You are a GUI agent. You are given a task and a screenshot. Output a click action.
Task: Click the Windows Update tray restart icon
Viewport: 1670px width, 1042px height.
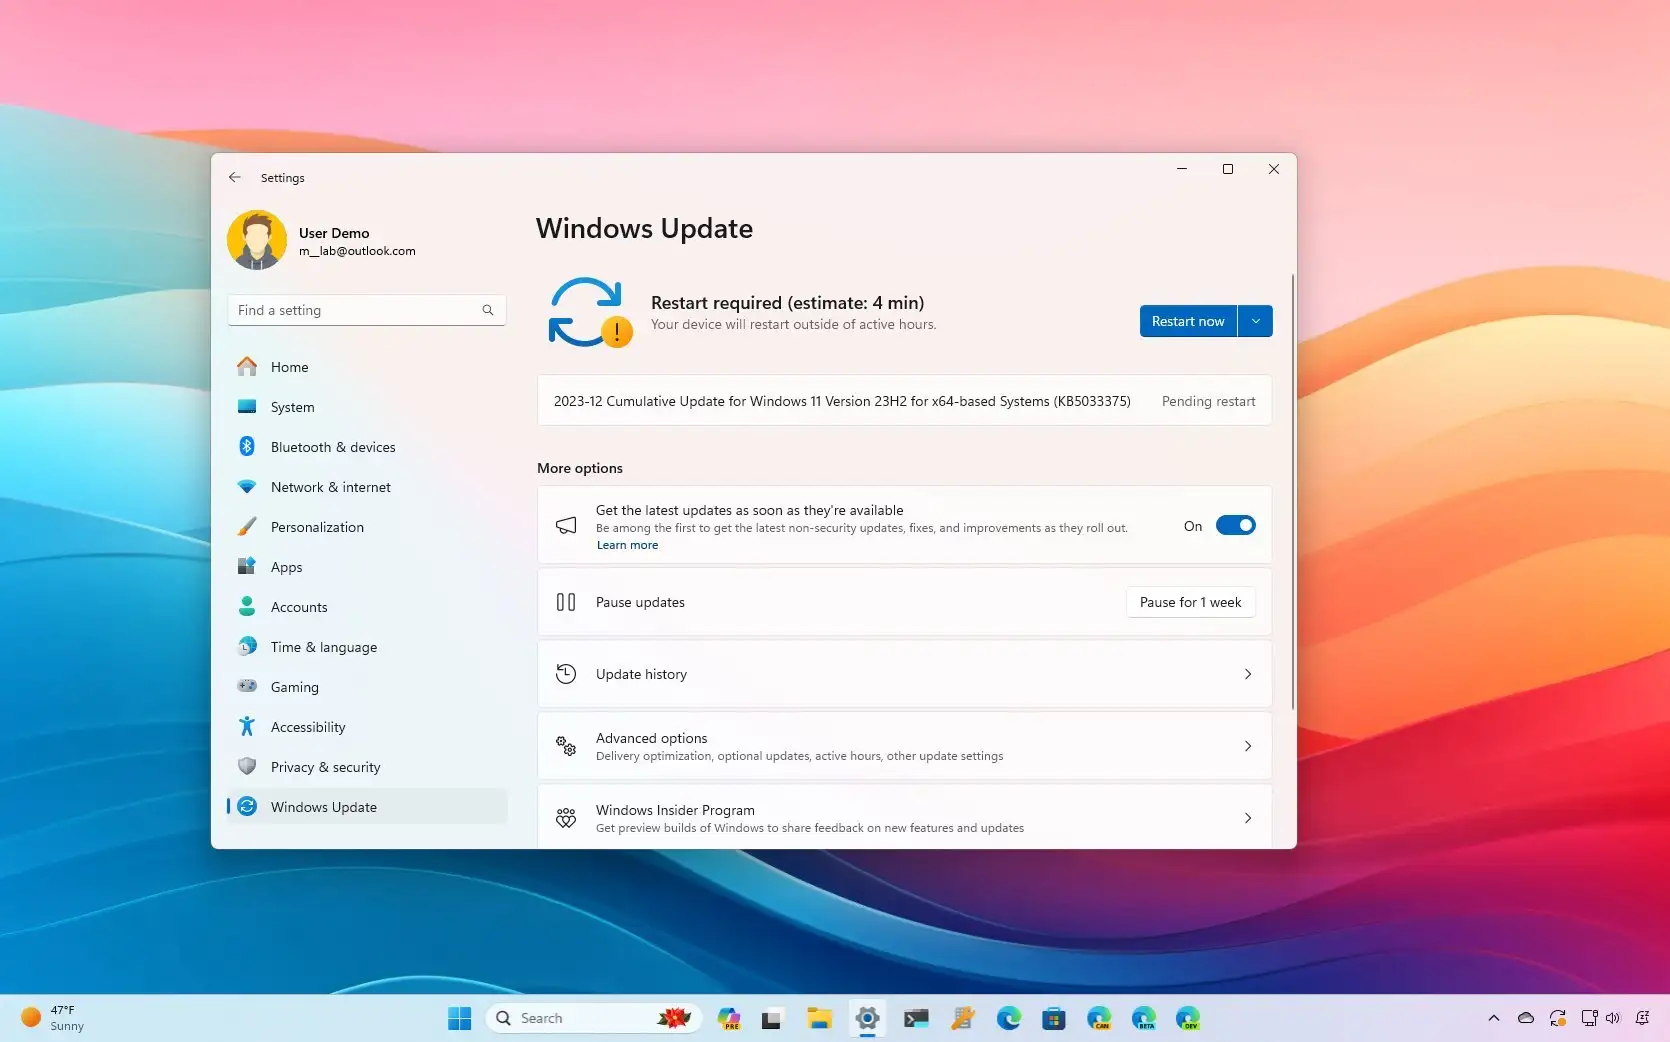click(x=1558, y=1018)
